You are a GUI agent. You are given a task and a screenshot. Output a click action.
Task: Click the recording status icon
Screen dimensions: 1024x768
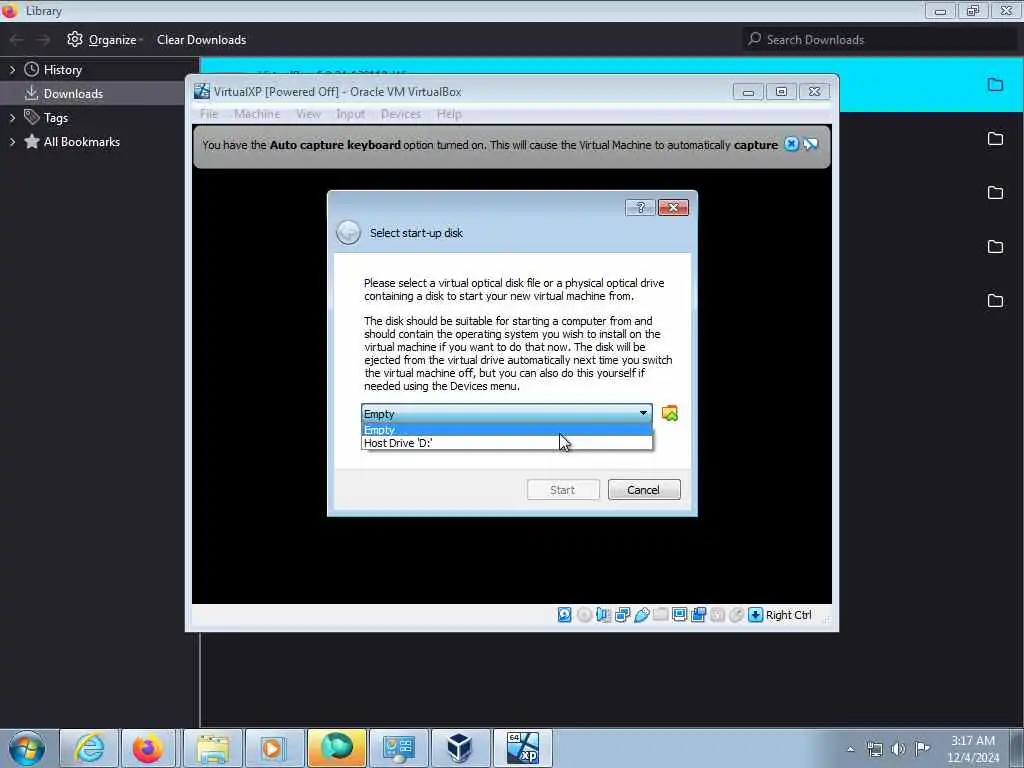[x=698, y=615]
